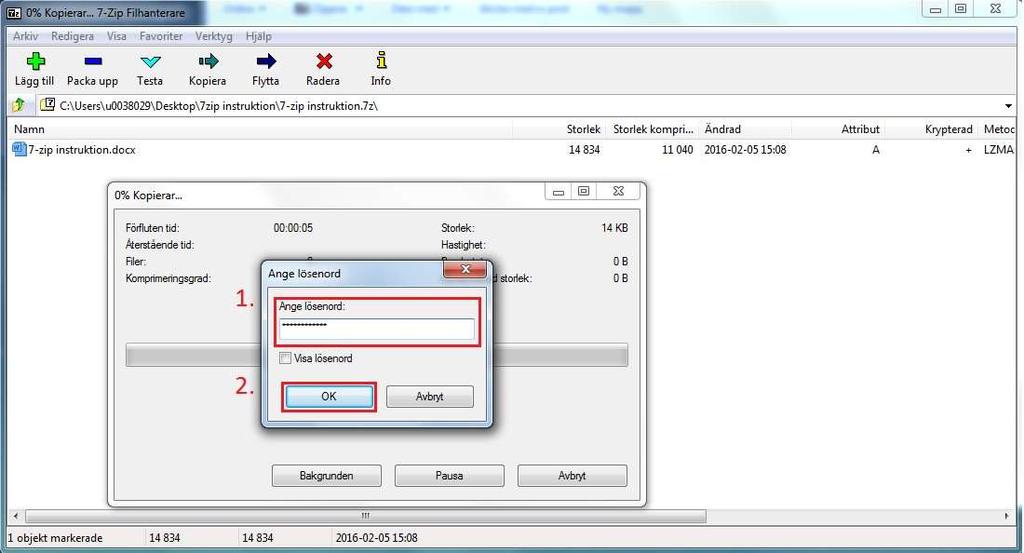This screenshot has width=1024, height=553.
Task: Maximize the 0% Kopierar progress dialog
Action: click(x=584, y=191)
